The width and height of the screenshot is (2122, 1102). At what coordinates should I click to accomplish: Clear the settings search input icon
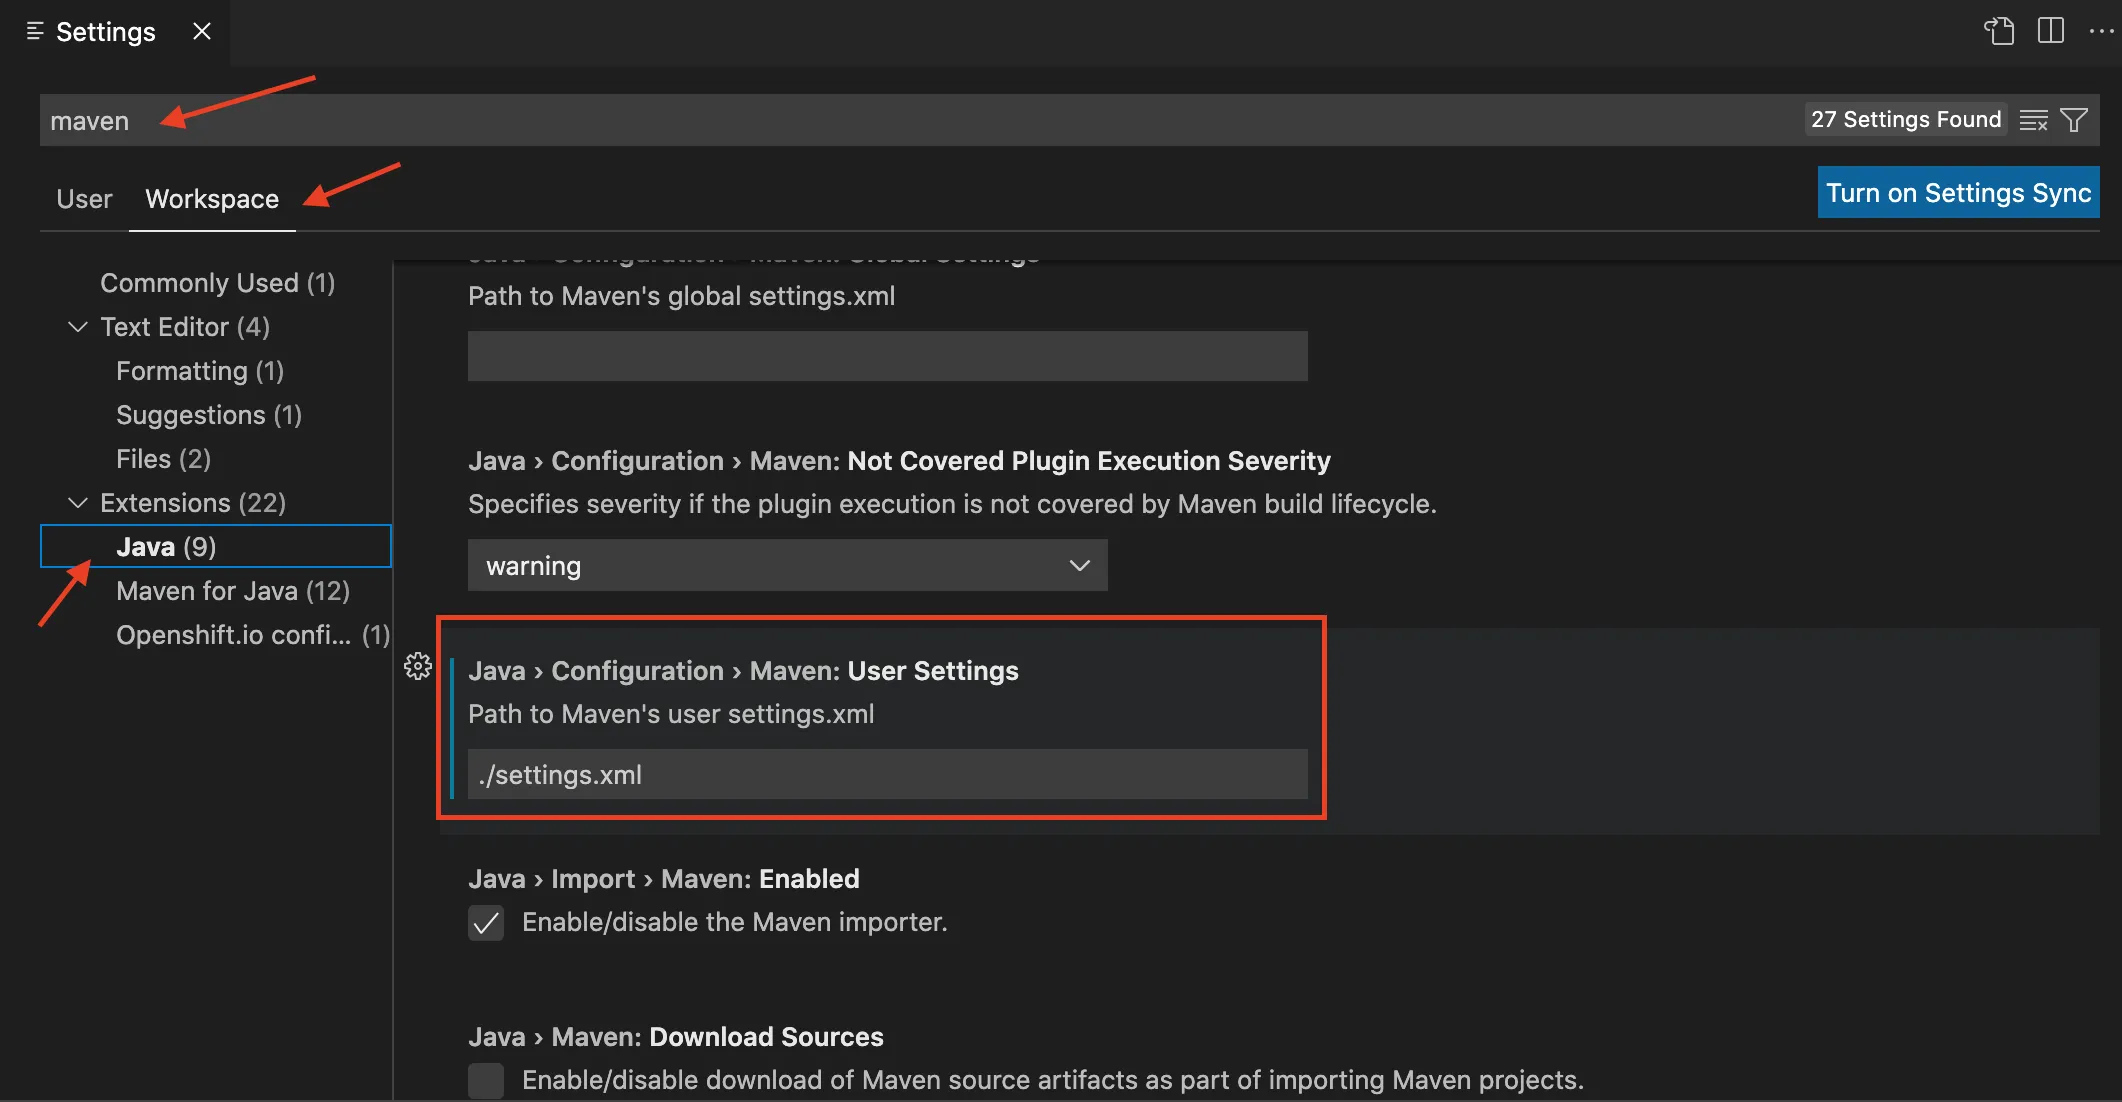click(2033, 120)
